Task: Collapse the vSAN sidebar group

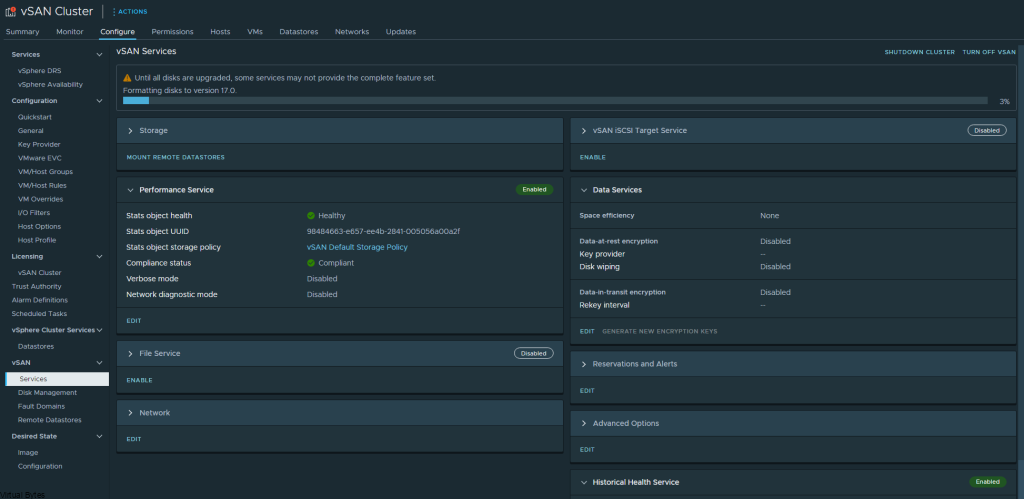Action: pos(98,363)
